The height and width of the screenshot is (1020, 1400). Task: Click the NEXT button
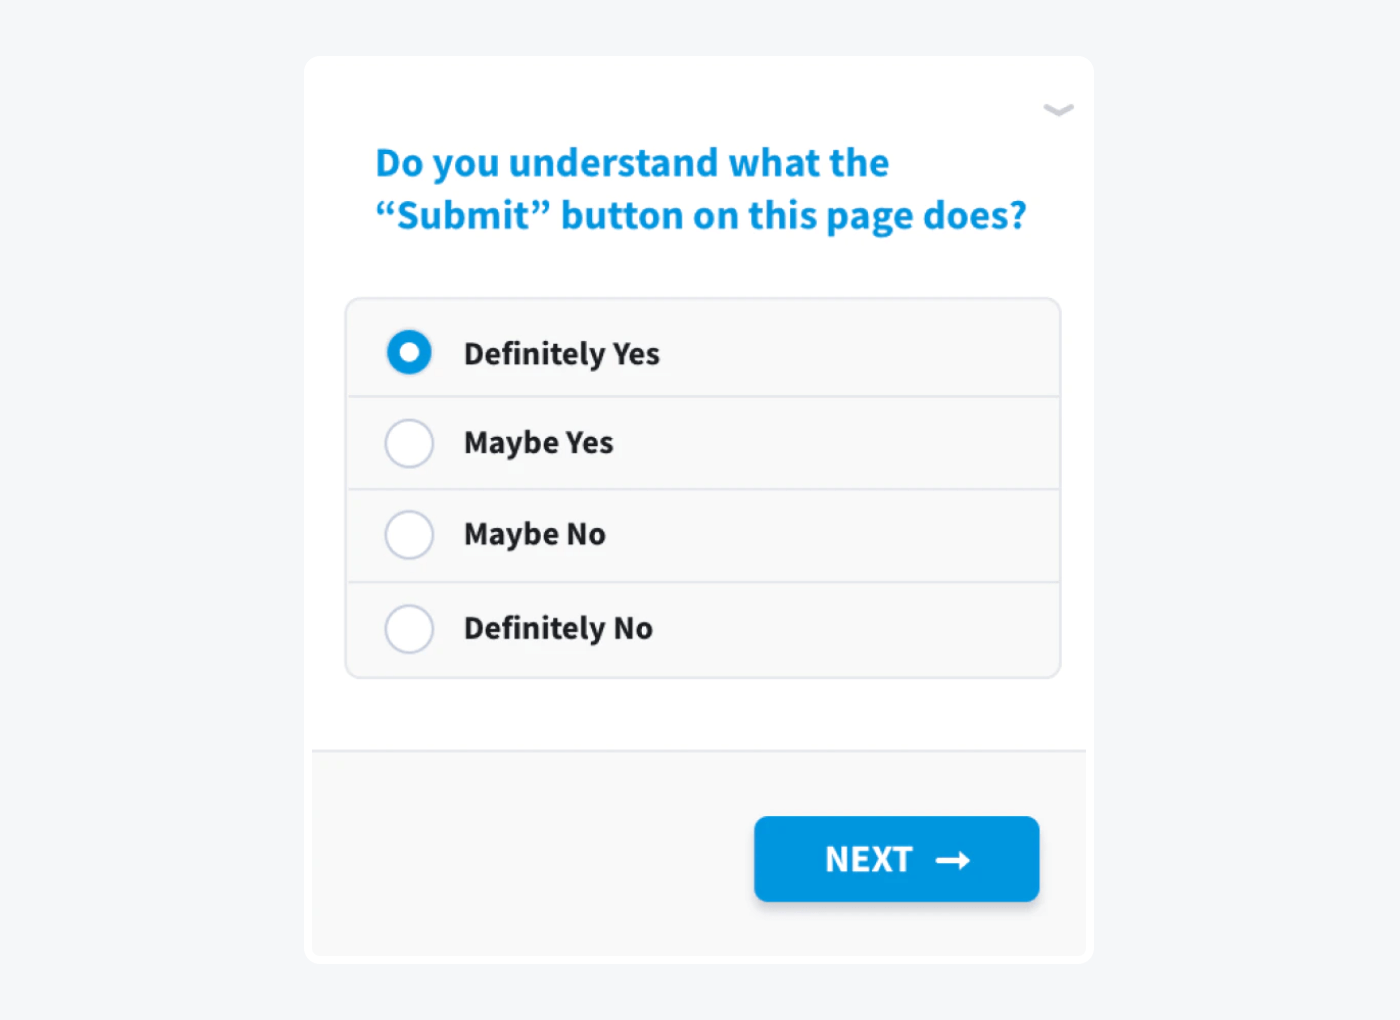(896, 858)
